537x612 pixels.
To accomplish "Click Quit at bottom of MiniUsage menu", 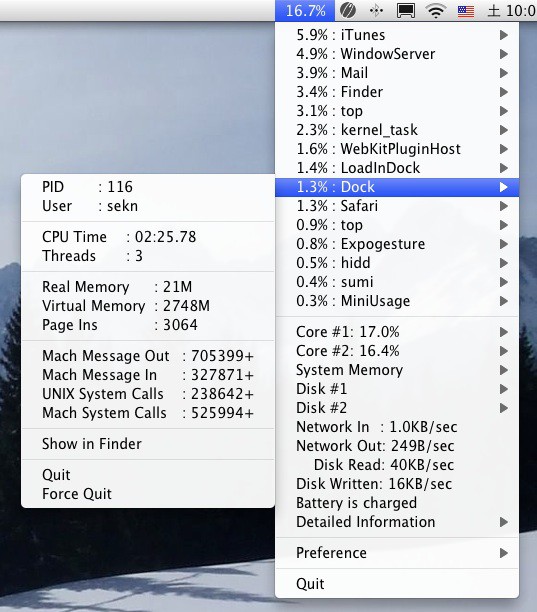I will (397, 584).
